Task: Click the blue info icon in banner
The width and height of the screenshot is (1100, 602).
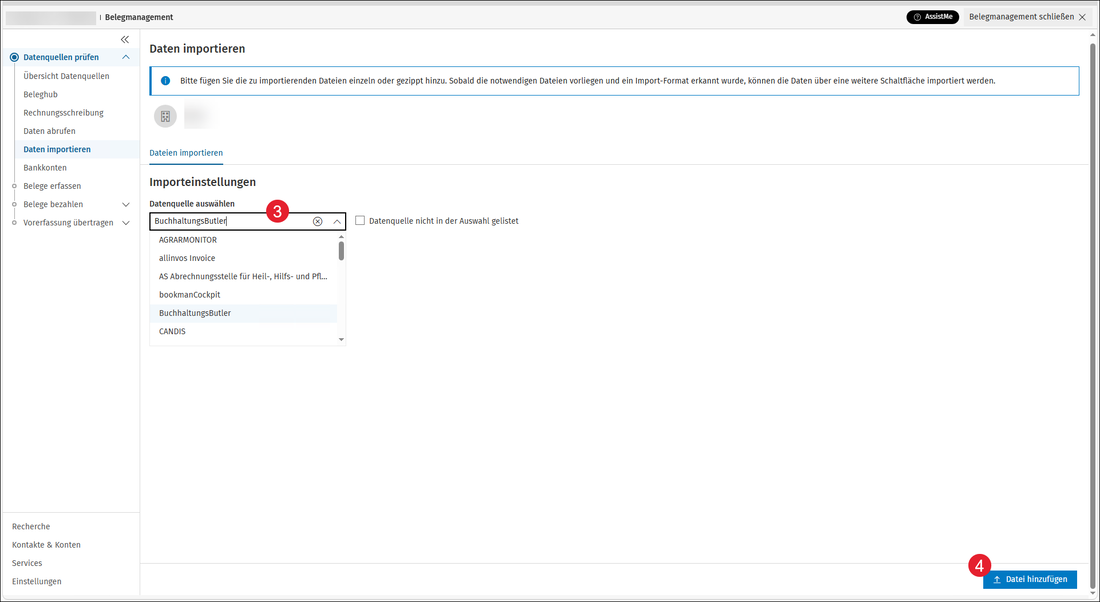Action: click(x=166, y=81)
